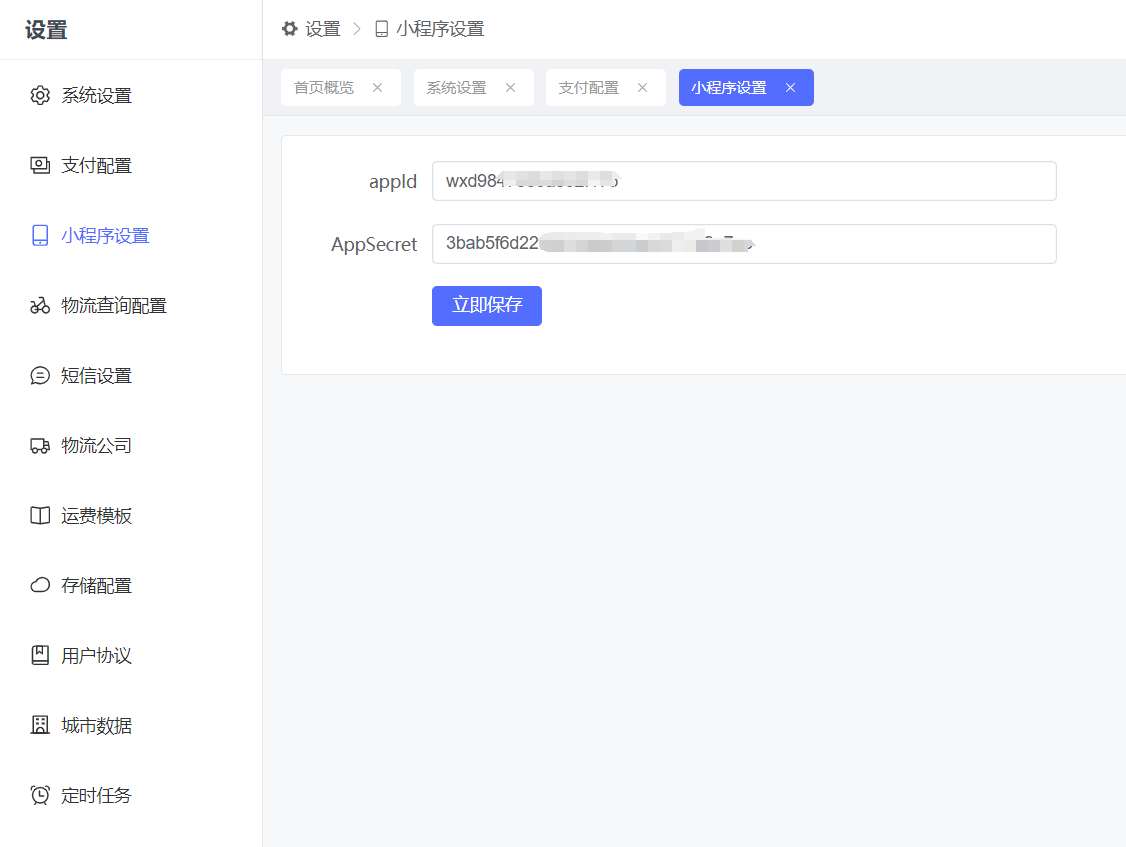Click the 物流查询配置 bicycle icon
The height and width of the screenshot is (847, 1126).
coord(40,305)
